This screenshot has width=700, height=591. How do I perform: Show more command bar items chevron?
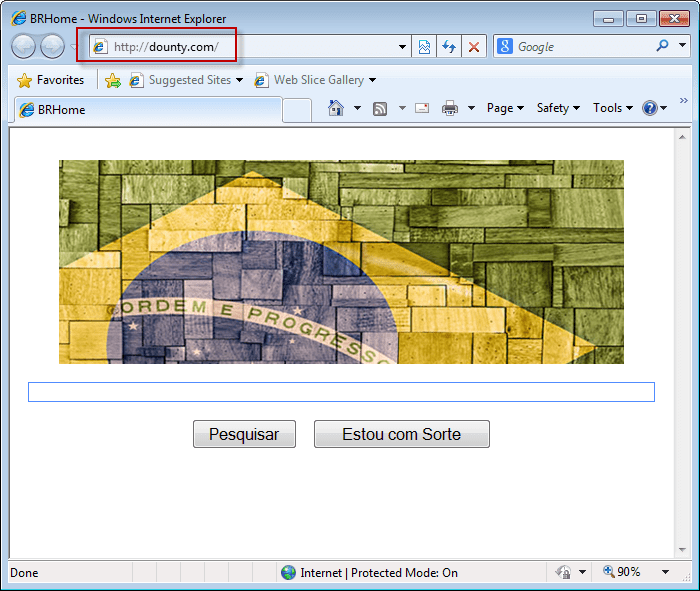tap(683, 100)
